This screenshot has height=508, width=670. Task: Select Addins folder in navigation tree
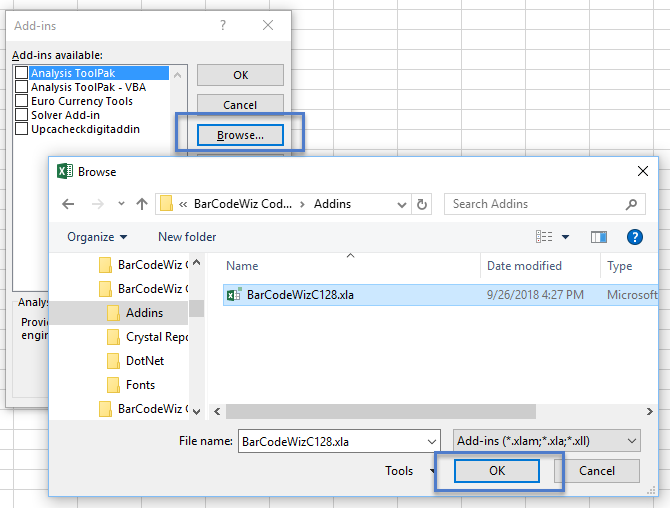(144, 313)
